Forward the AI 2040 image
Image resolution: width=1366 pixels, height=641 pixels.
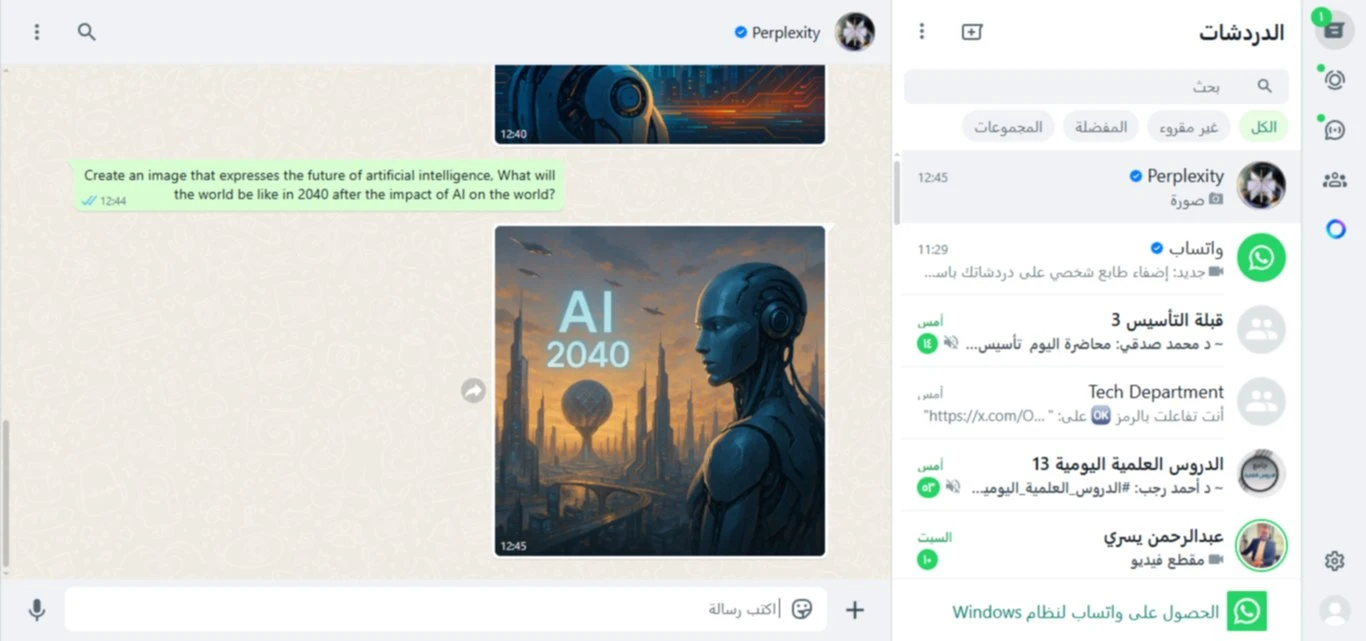click(x=473, y=391)
